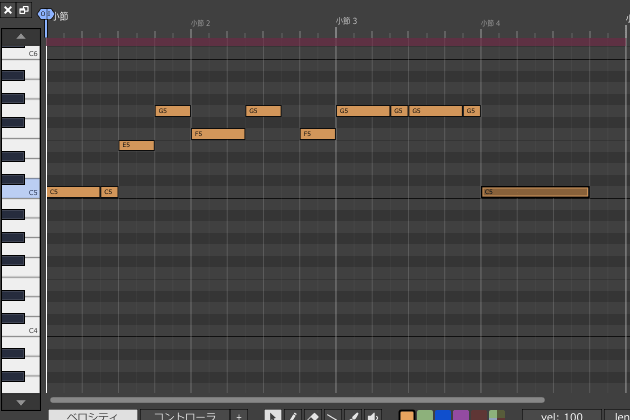Viewport: 630px width, 420px height.
Task: Click the detach window icon
Action: (x=24, y=10)
